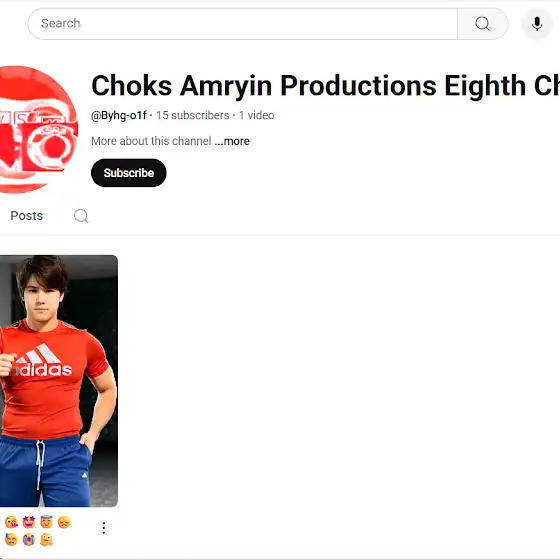The height and width of the screenshot is (560, 560).
Task: Switch to the Posts tab
Action: (x=26, y=216)
